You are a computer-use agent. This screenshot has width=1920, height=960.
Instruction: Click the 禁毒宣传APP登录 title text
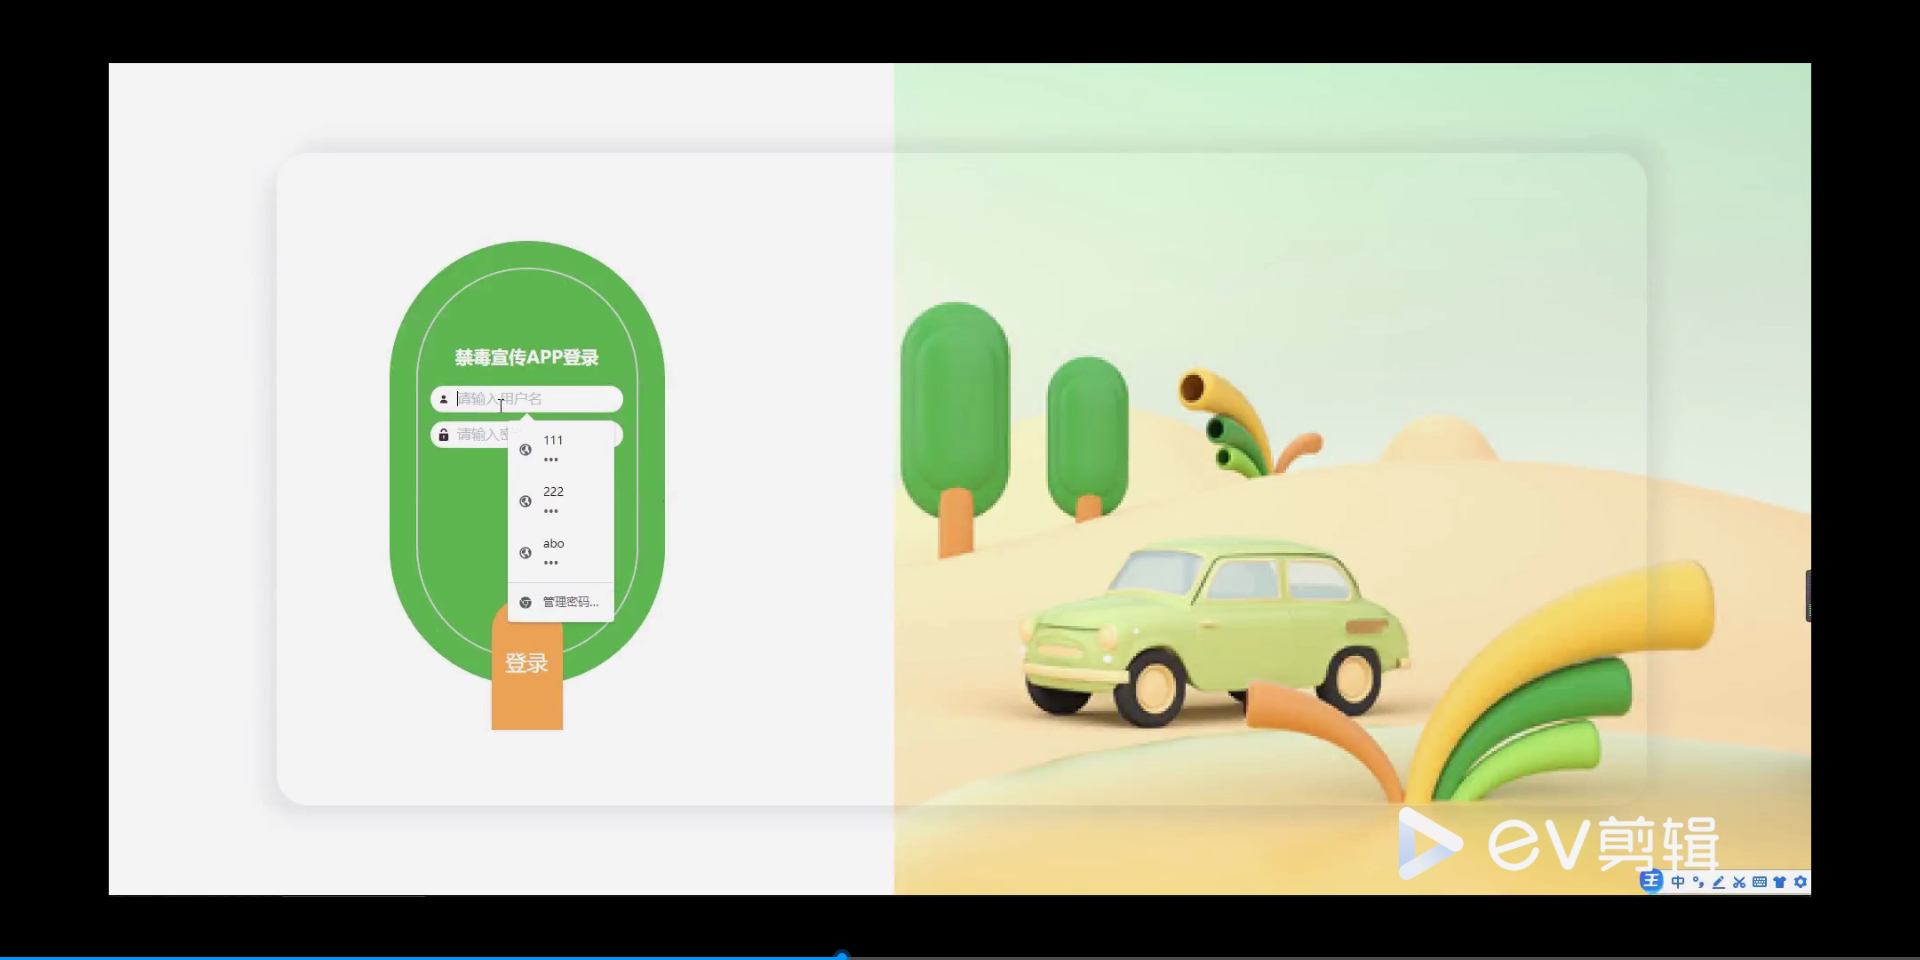click(x=527, y=357)
